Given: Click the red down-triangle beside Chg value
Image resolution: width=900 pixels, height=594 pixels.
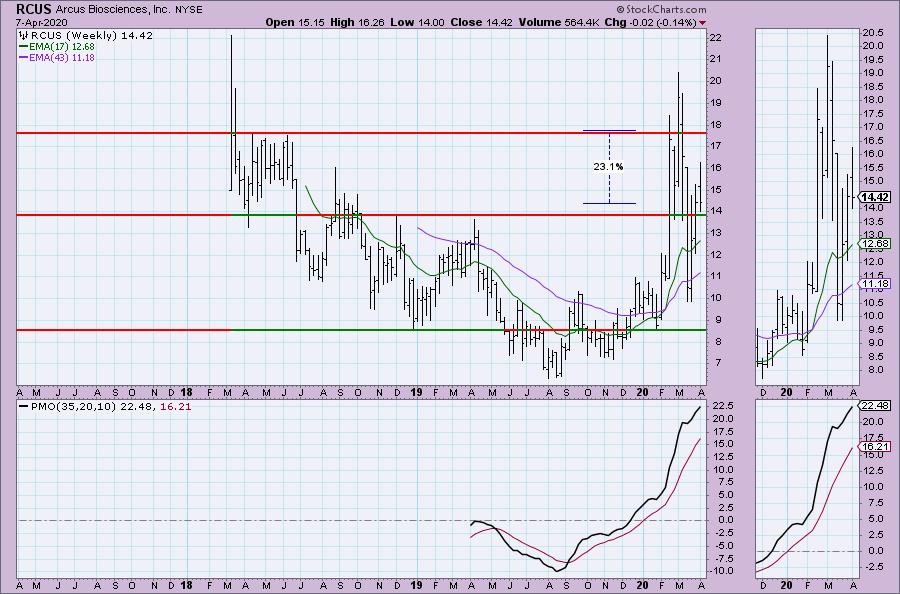Looking at the screenshot, I should pyautogui.click(x=703, y=23).
